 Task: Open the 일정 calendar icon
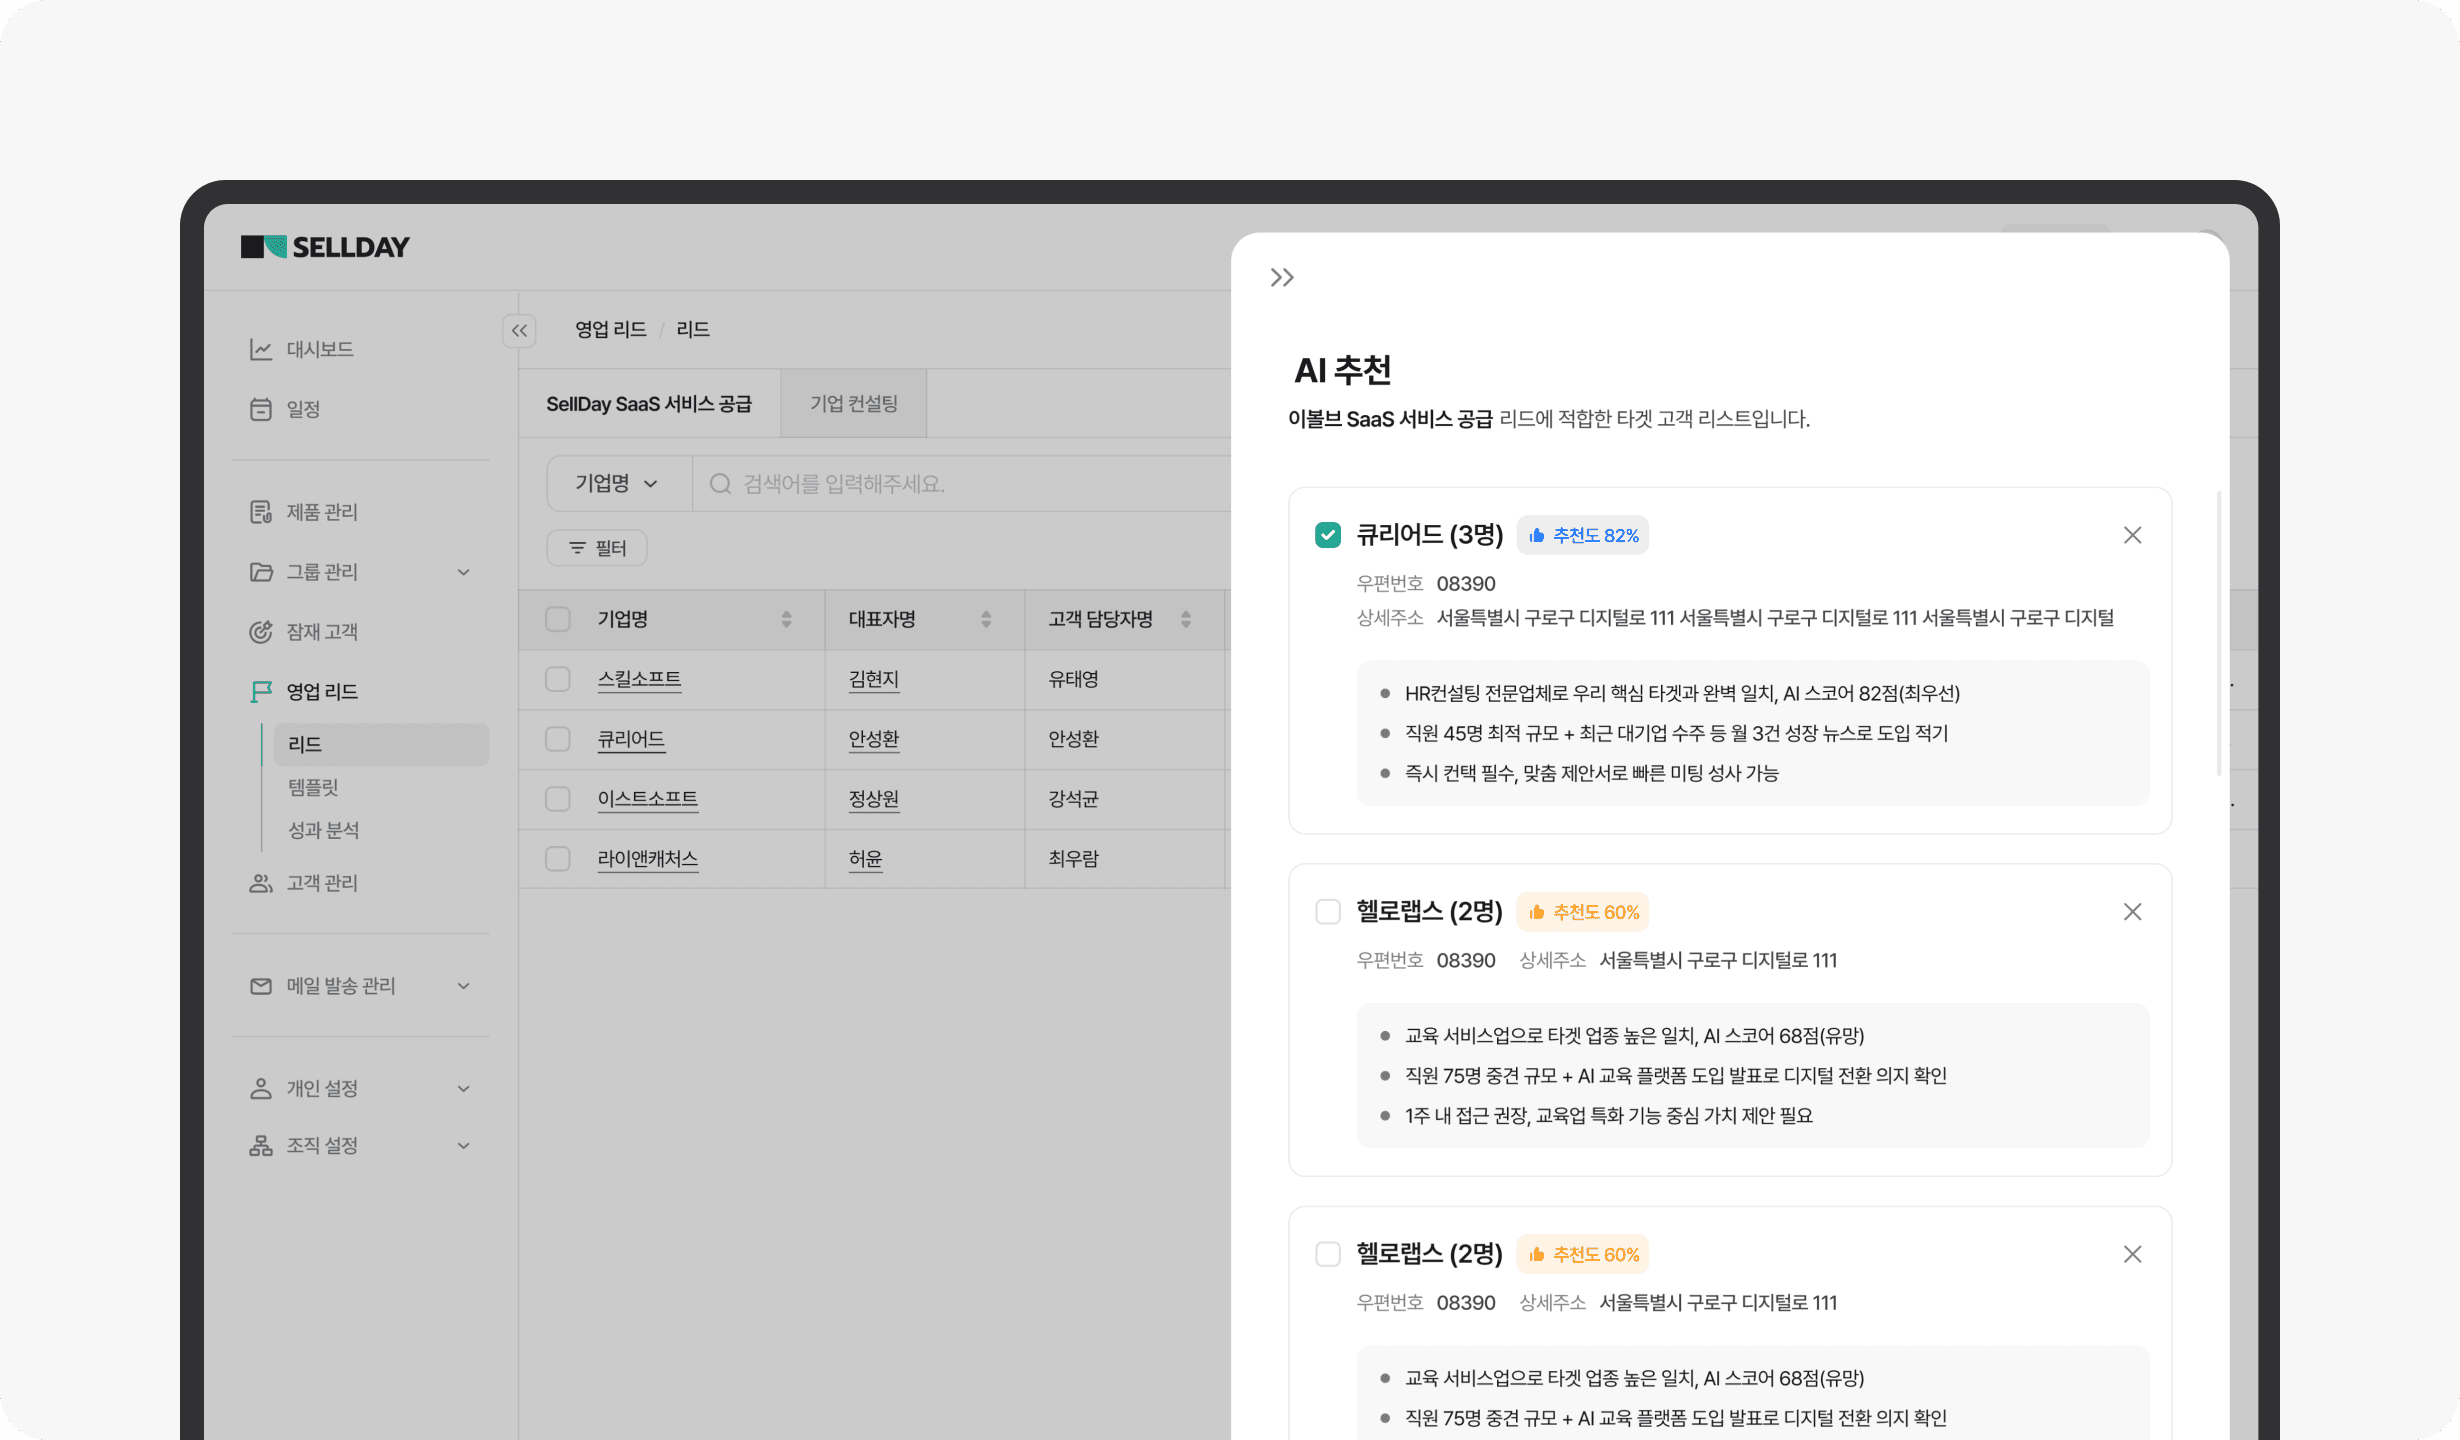click(x=261, y=409)
